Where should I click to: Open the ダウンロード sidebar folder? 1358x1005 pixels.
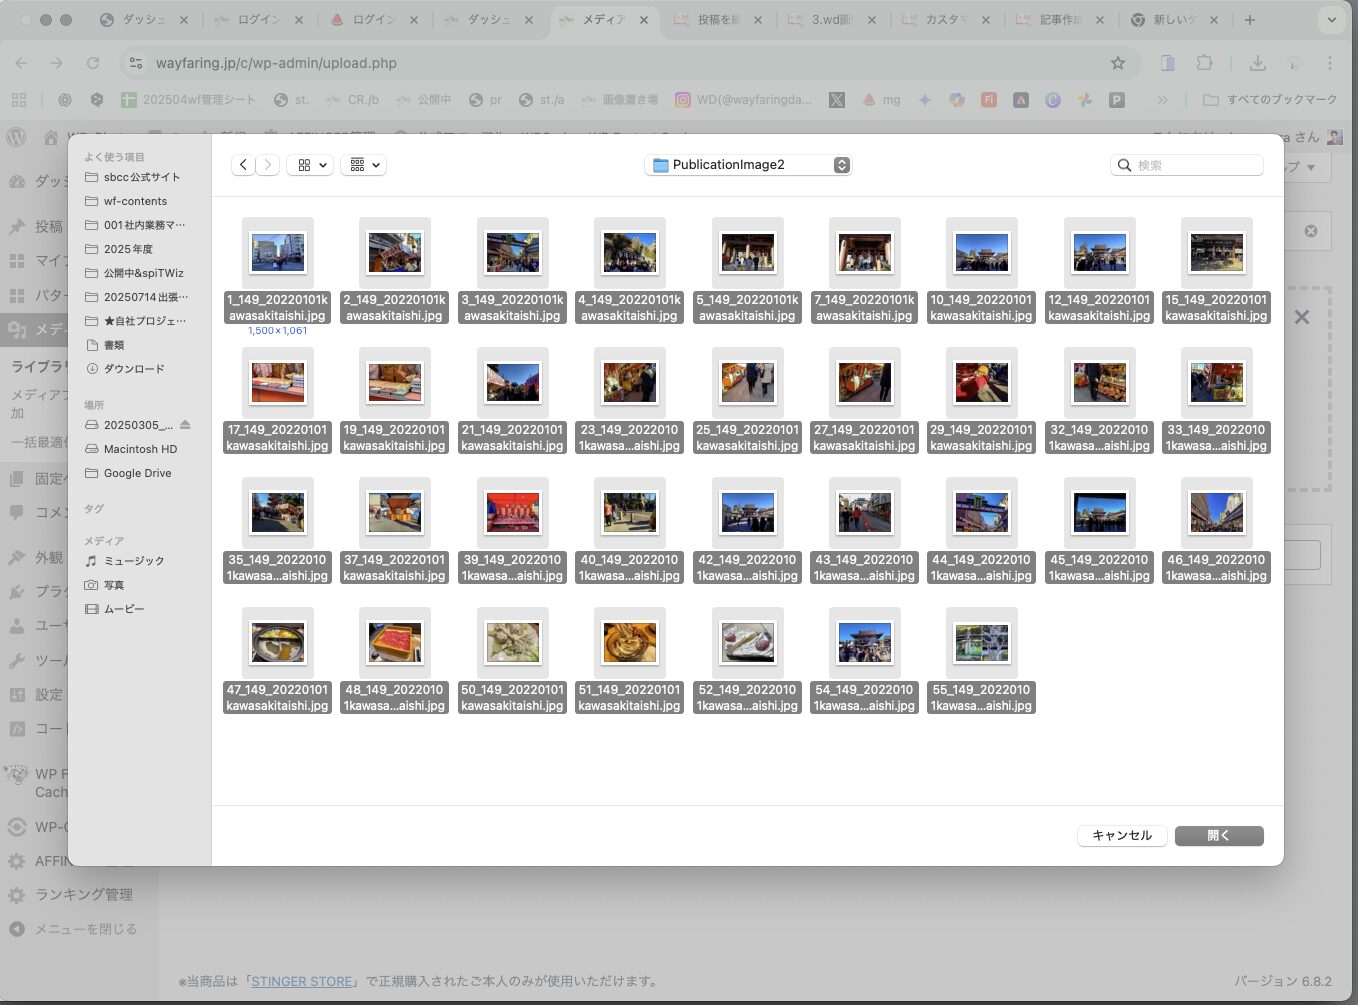133,369
